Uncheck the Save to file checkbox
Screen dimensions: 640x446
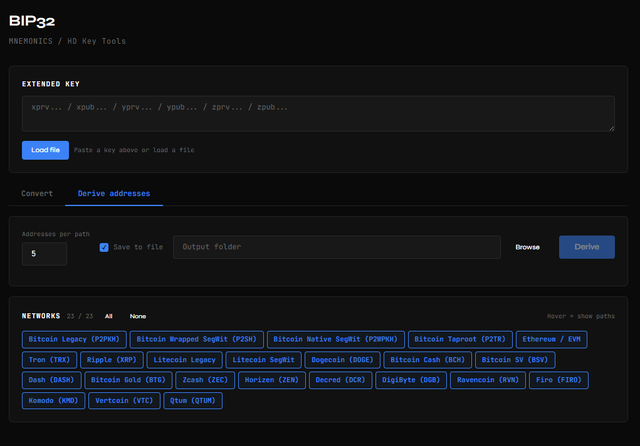click(104, 247)
